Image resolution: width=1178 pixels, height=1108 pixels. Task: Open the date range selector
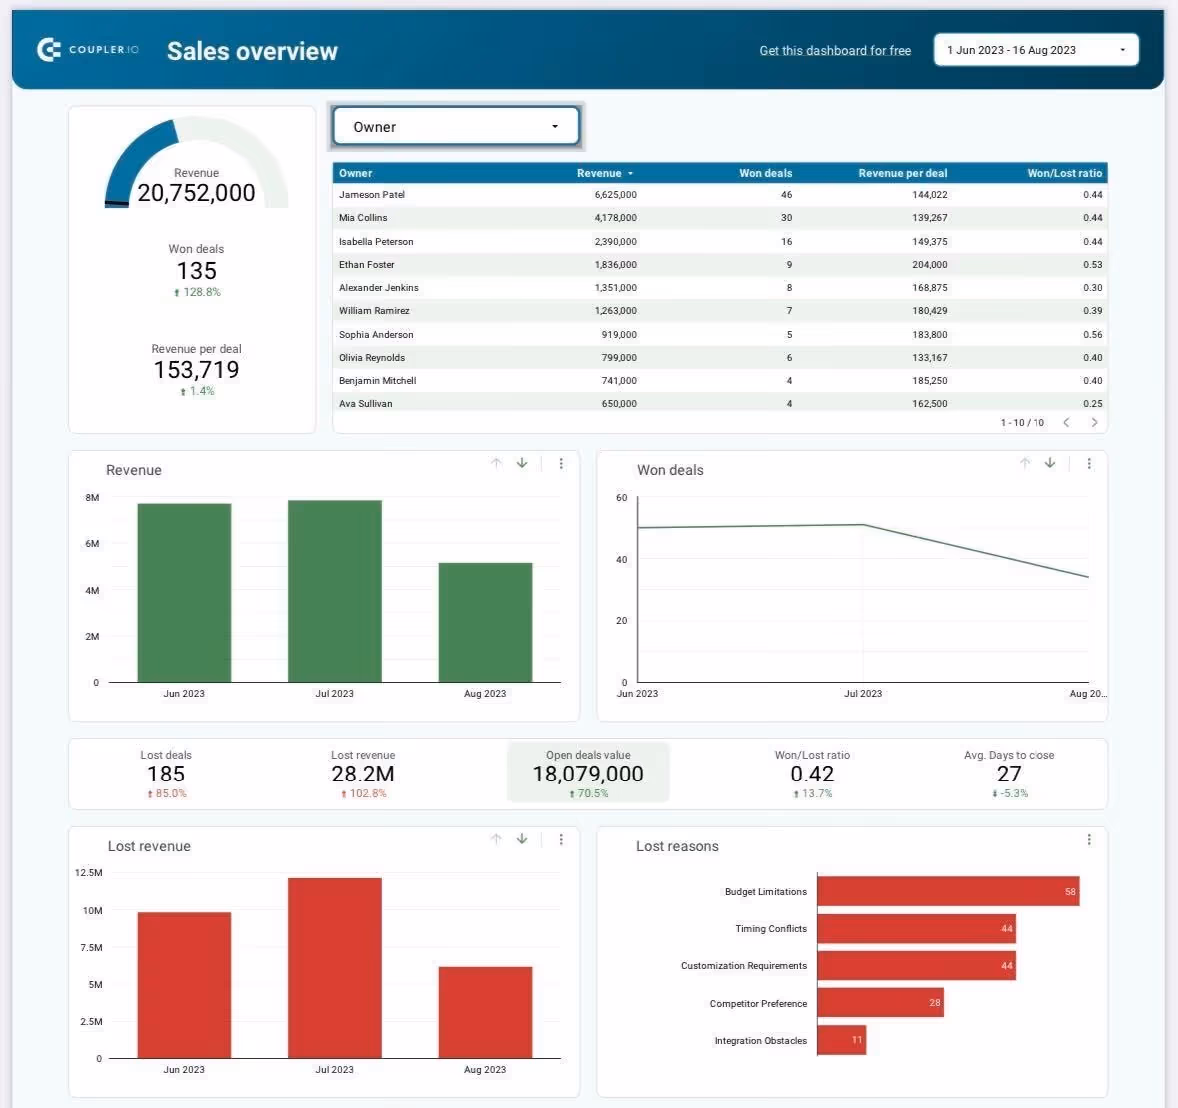(x=1035, y=49)
